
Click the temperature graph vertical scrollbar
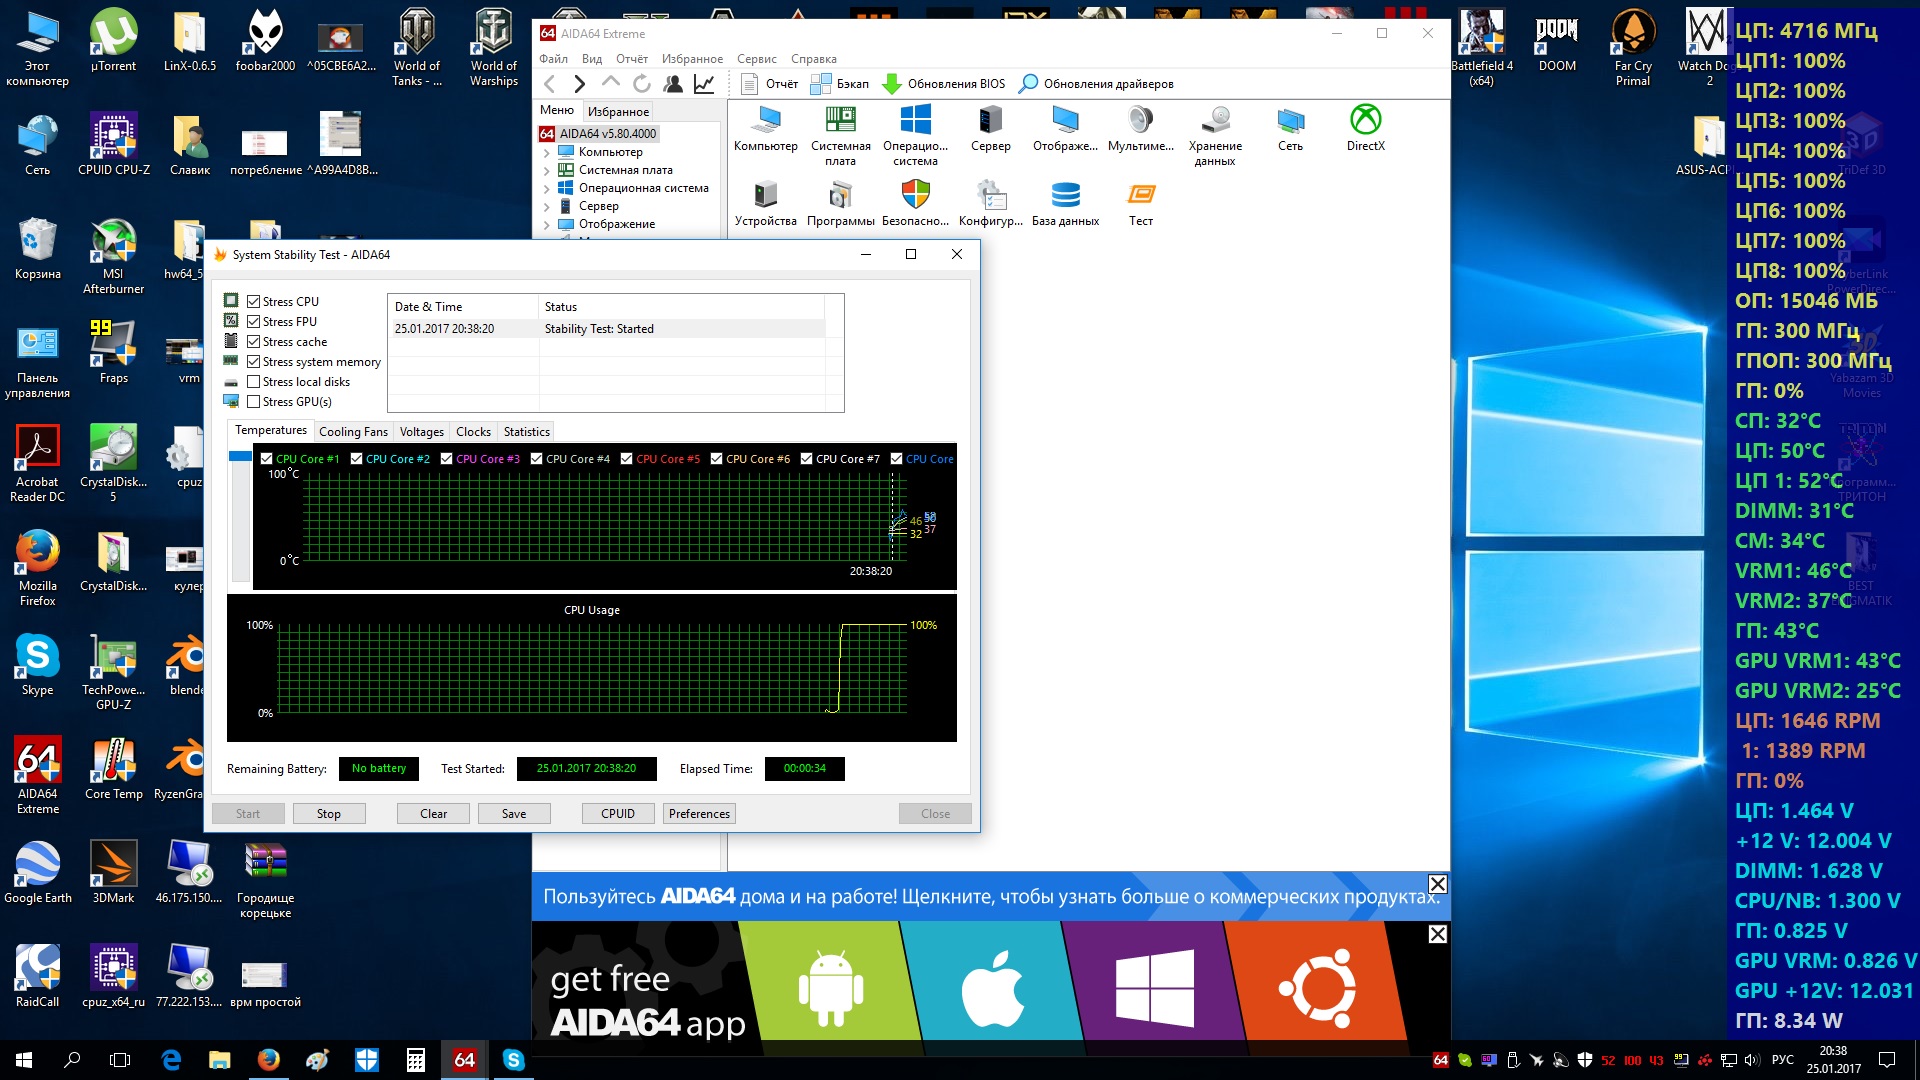[x=240, y=520]
